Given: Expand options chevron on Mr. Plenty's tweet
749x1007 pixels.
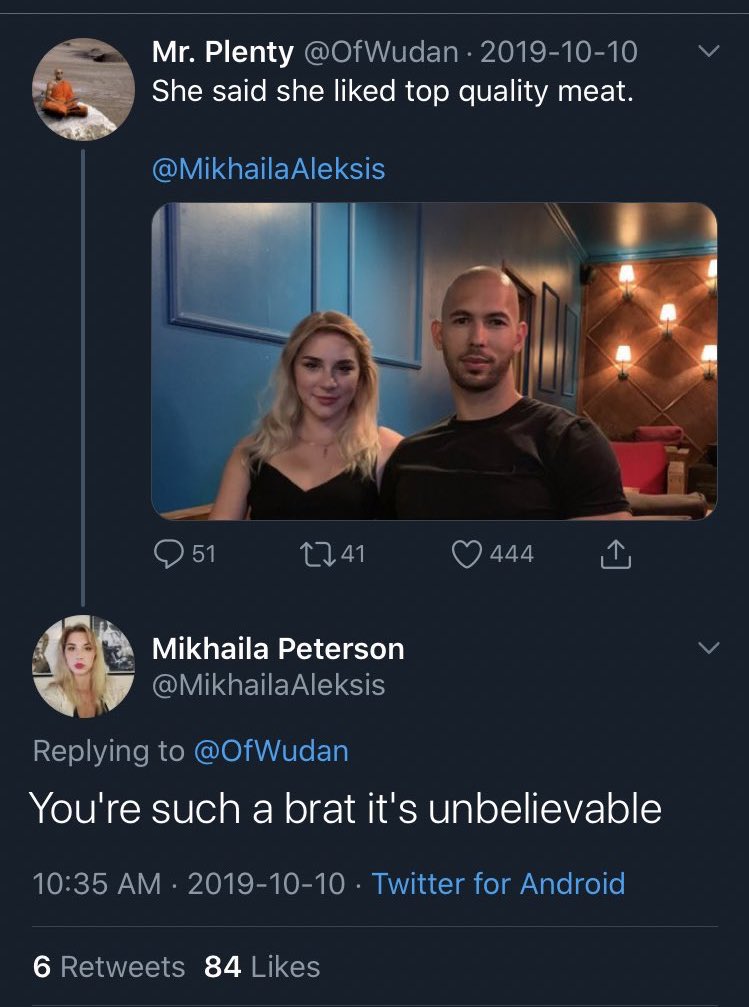Looking at the screenshot, I should point(709,50).
